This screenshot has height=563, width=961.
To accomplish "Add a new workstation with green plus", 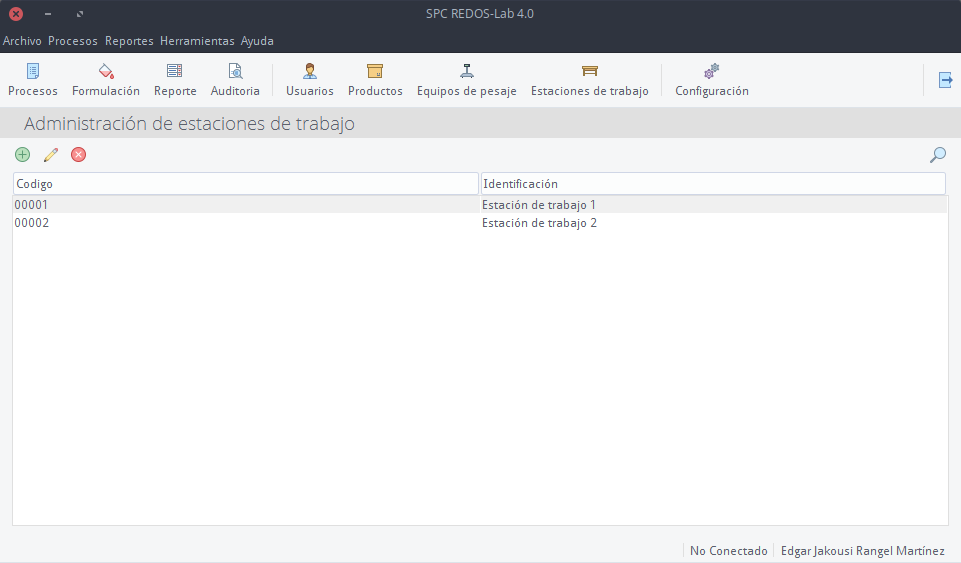I will pos(23,154).
